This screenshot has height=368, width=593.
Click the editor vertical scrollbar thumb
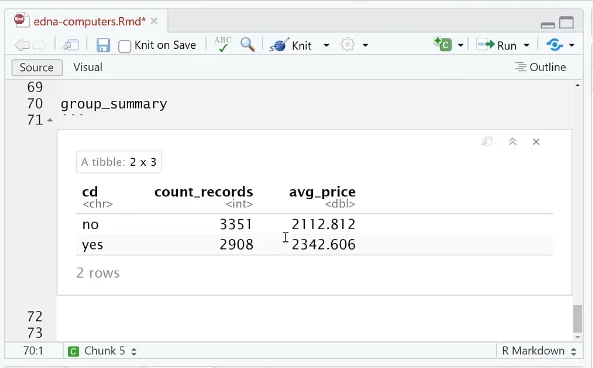point(577,318)
